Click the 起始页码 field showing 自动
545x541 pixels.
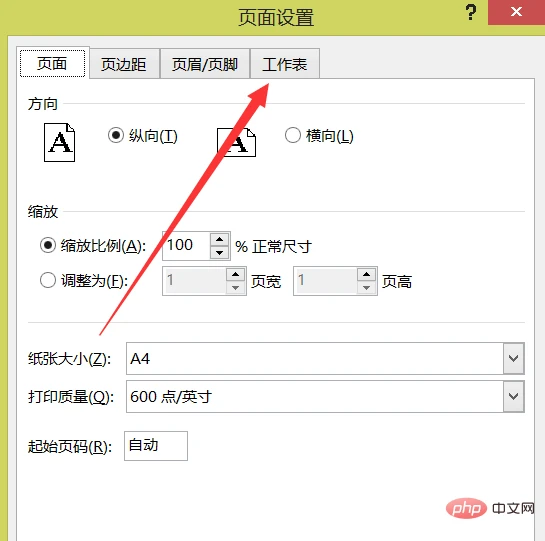tap(156, 446)
